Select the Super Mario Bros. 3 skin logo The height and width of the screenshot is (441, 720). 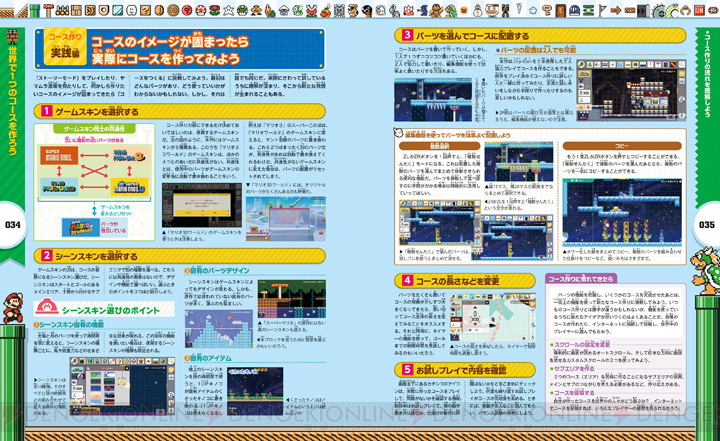pyautogui.click(x=129, y=156)
